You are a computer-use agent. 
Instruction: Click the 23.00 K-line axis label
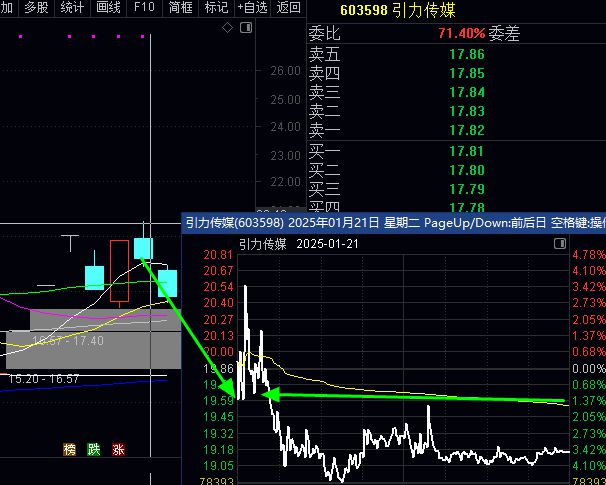tap(285, 156)
